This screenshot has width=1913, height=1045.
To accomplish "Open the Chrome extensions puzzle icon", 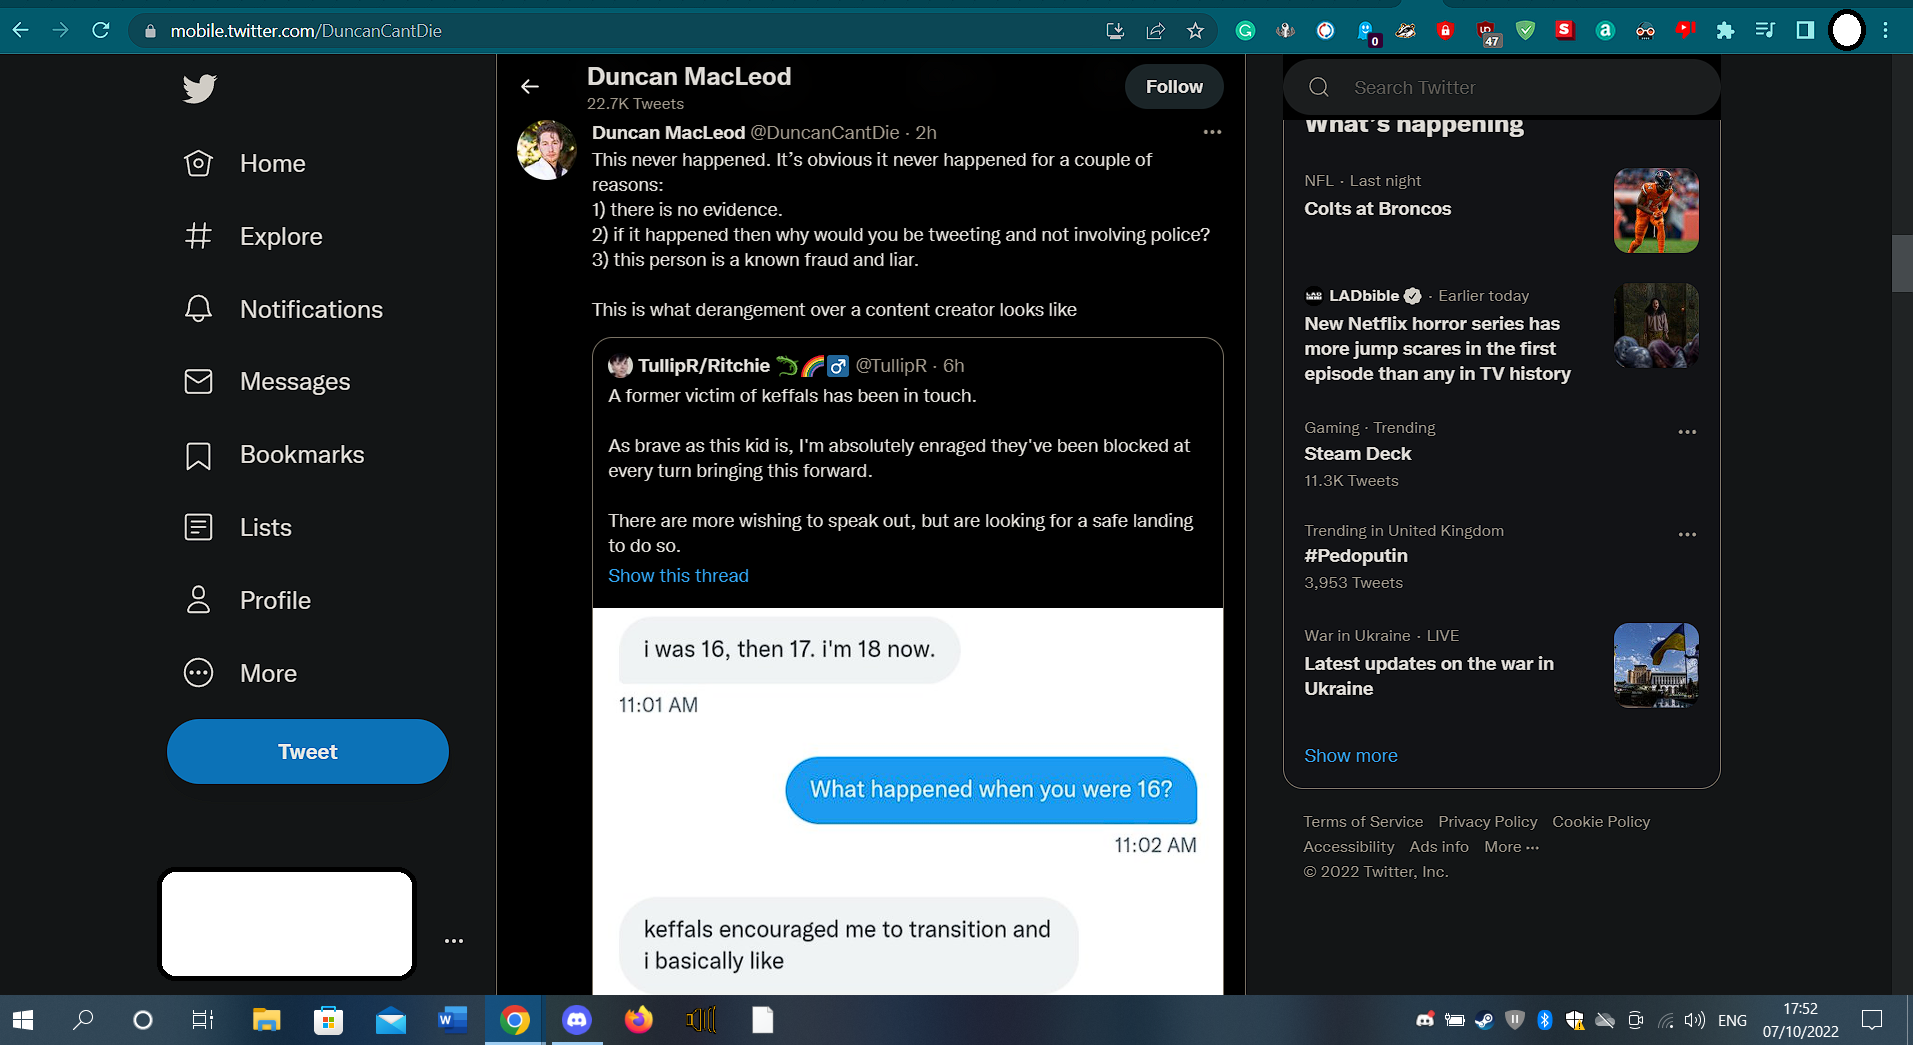I will pyautogui.click(x=1725, y=31).
